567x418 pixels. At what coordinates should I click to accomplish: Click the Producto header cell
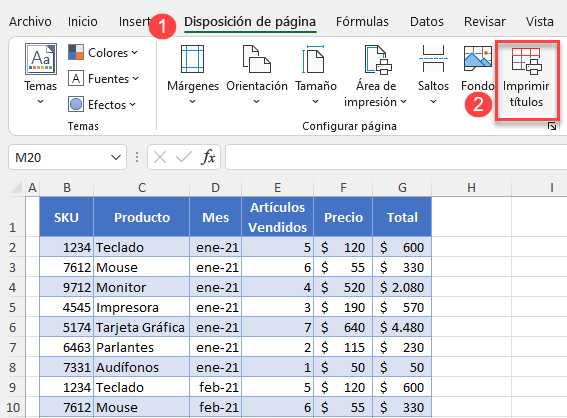coord(142,217)
